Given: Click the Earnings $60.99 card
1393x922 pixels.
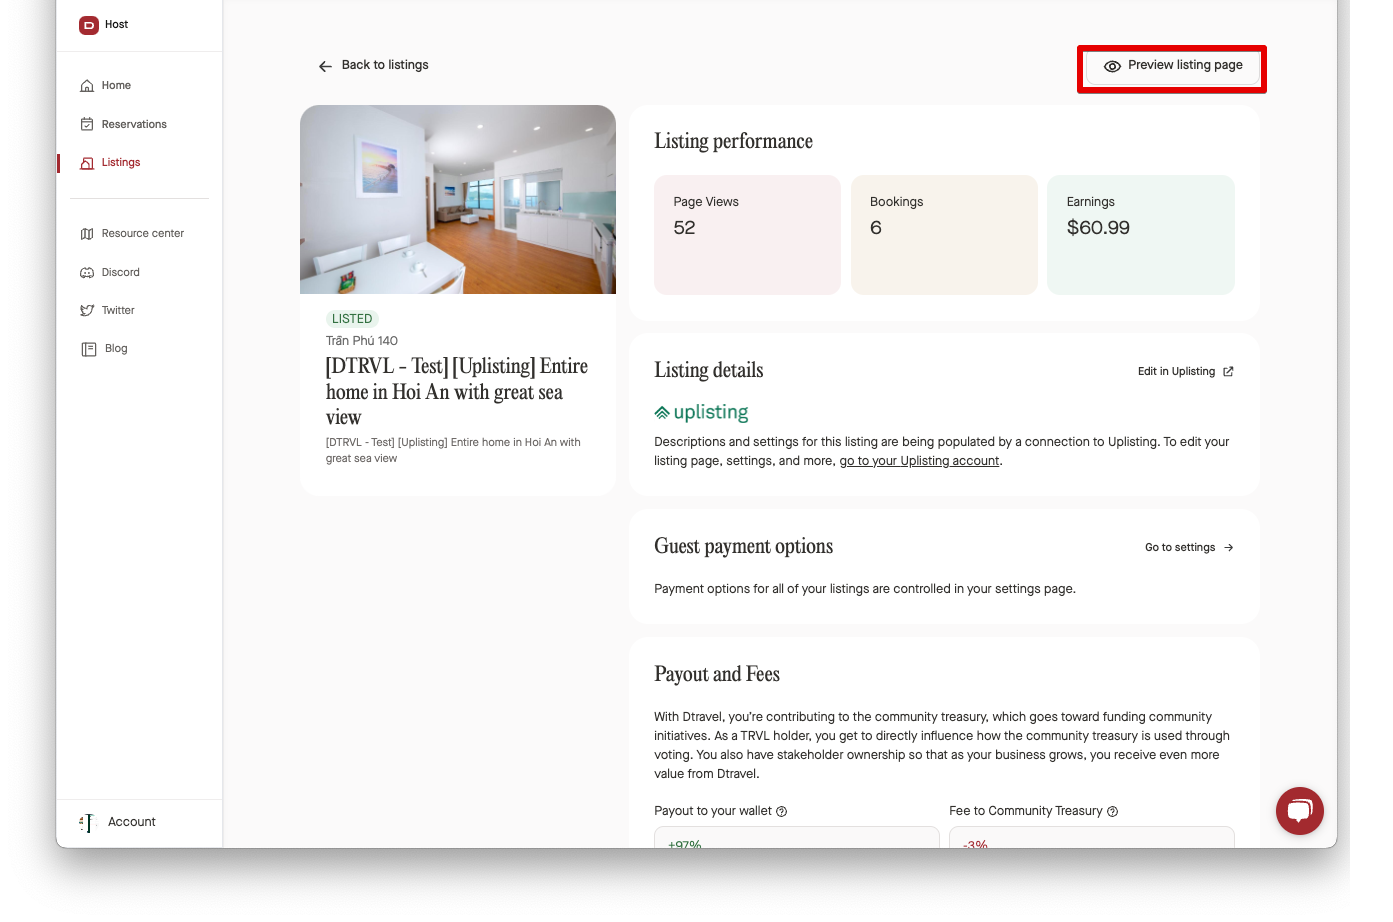Looking at the screenshot, I should pos(1141,235).
